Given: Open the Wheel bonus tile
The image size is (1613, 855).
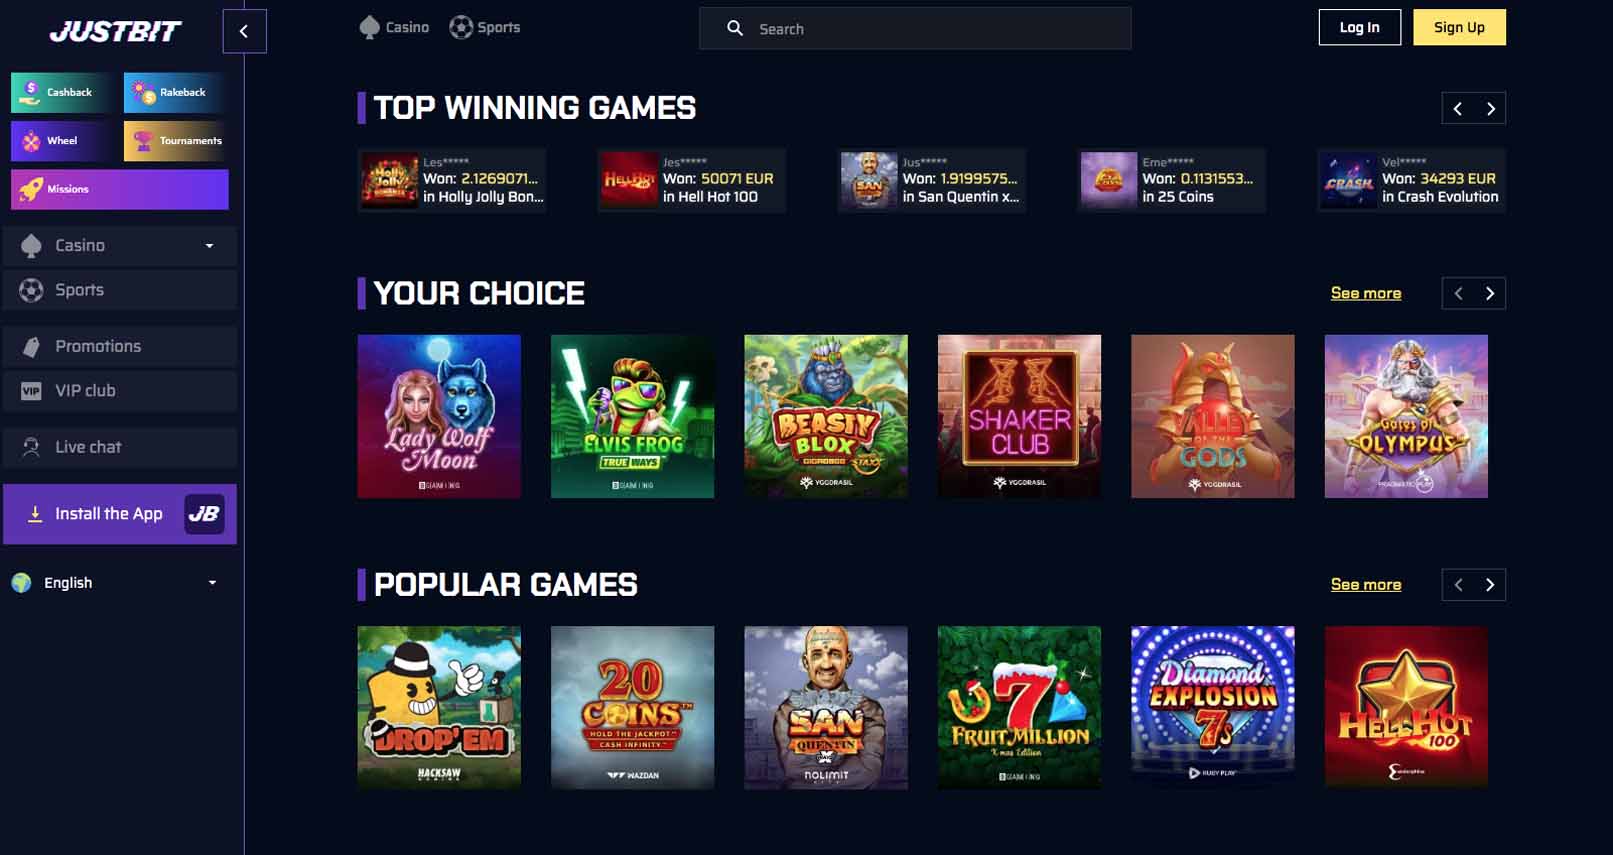Looking at the screenshot, I should (61, 141).
